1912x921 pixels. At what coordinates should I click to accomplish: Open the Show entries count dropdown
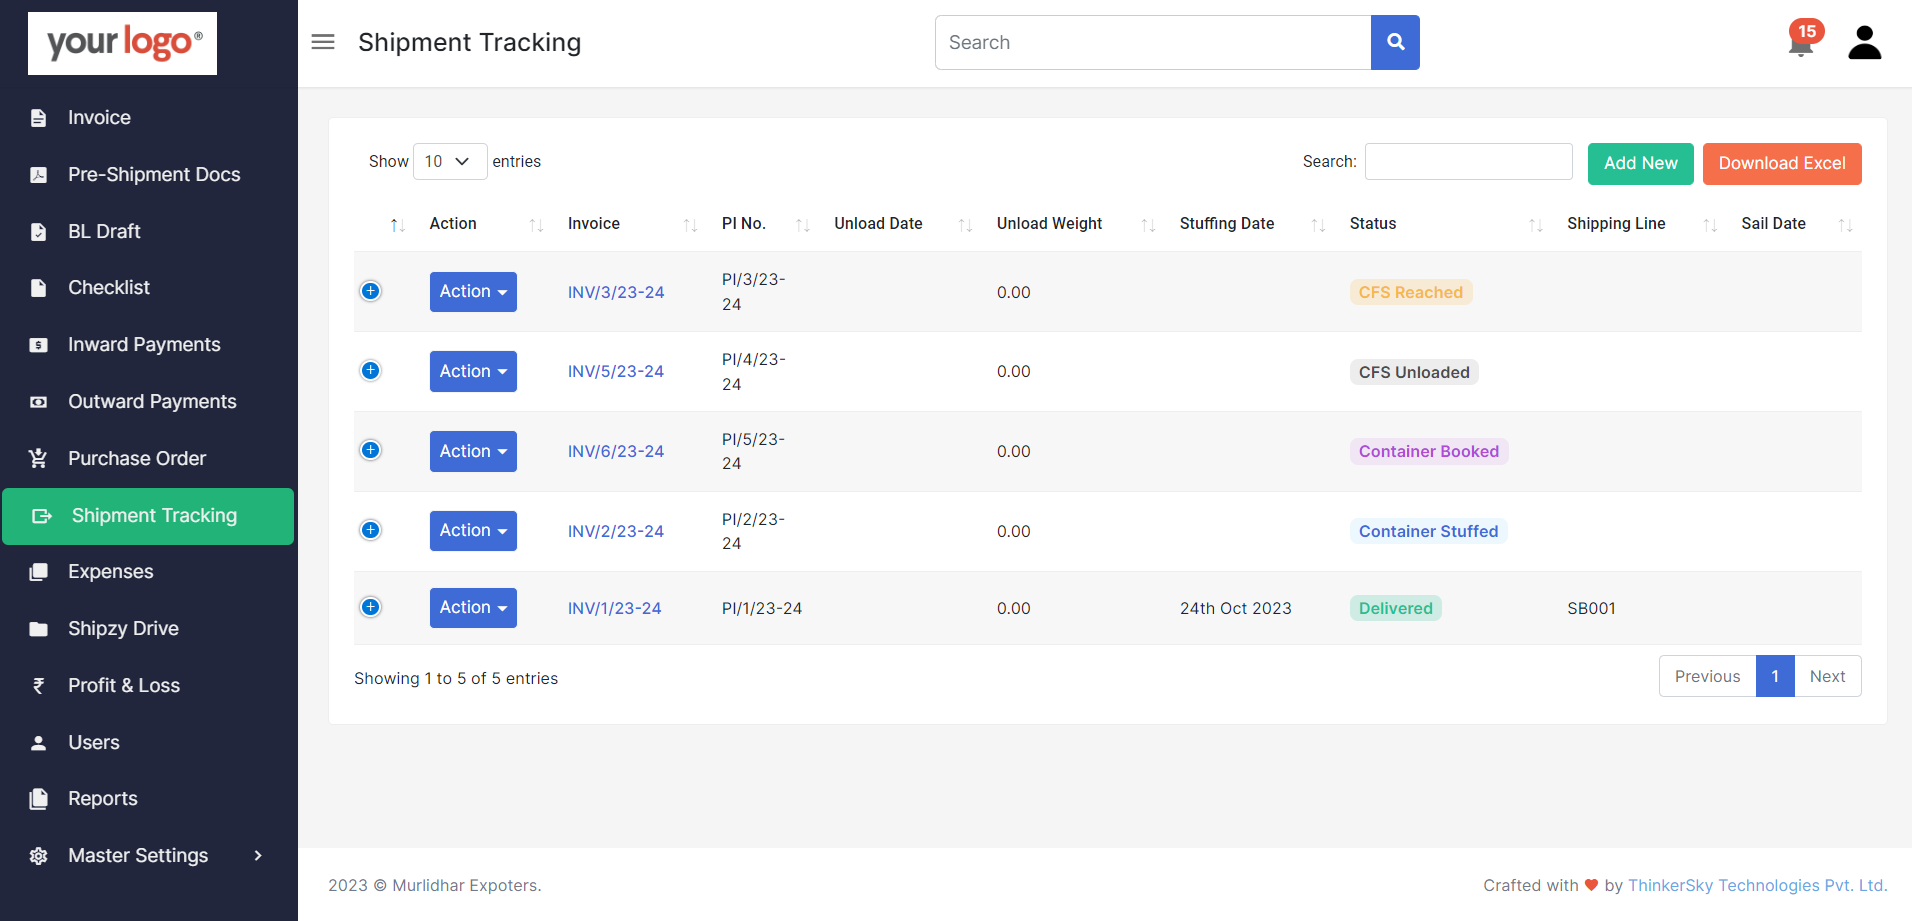(x=449, y=162)
